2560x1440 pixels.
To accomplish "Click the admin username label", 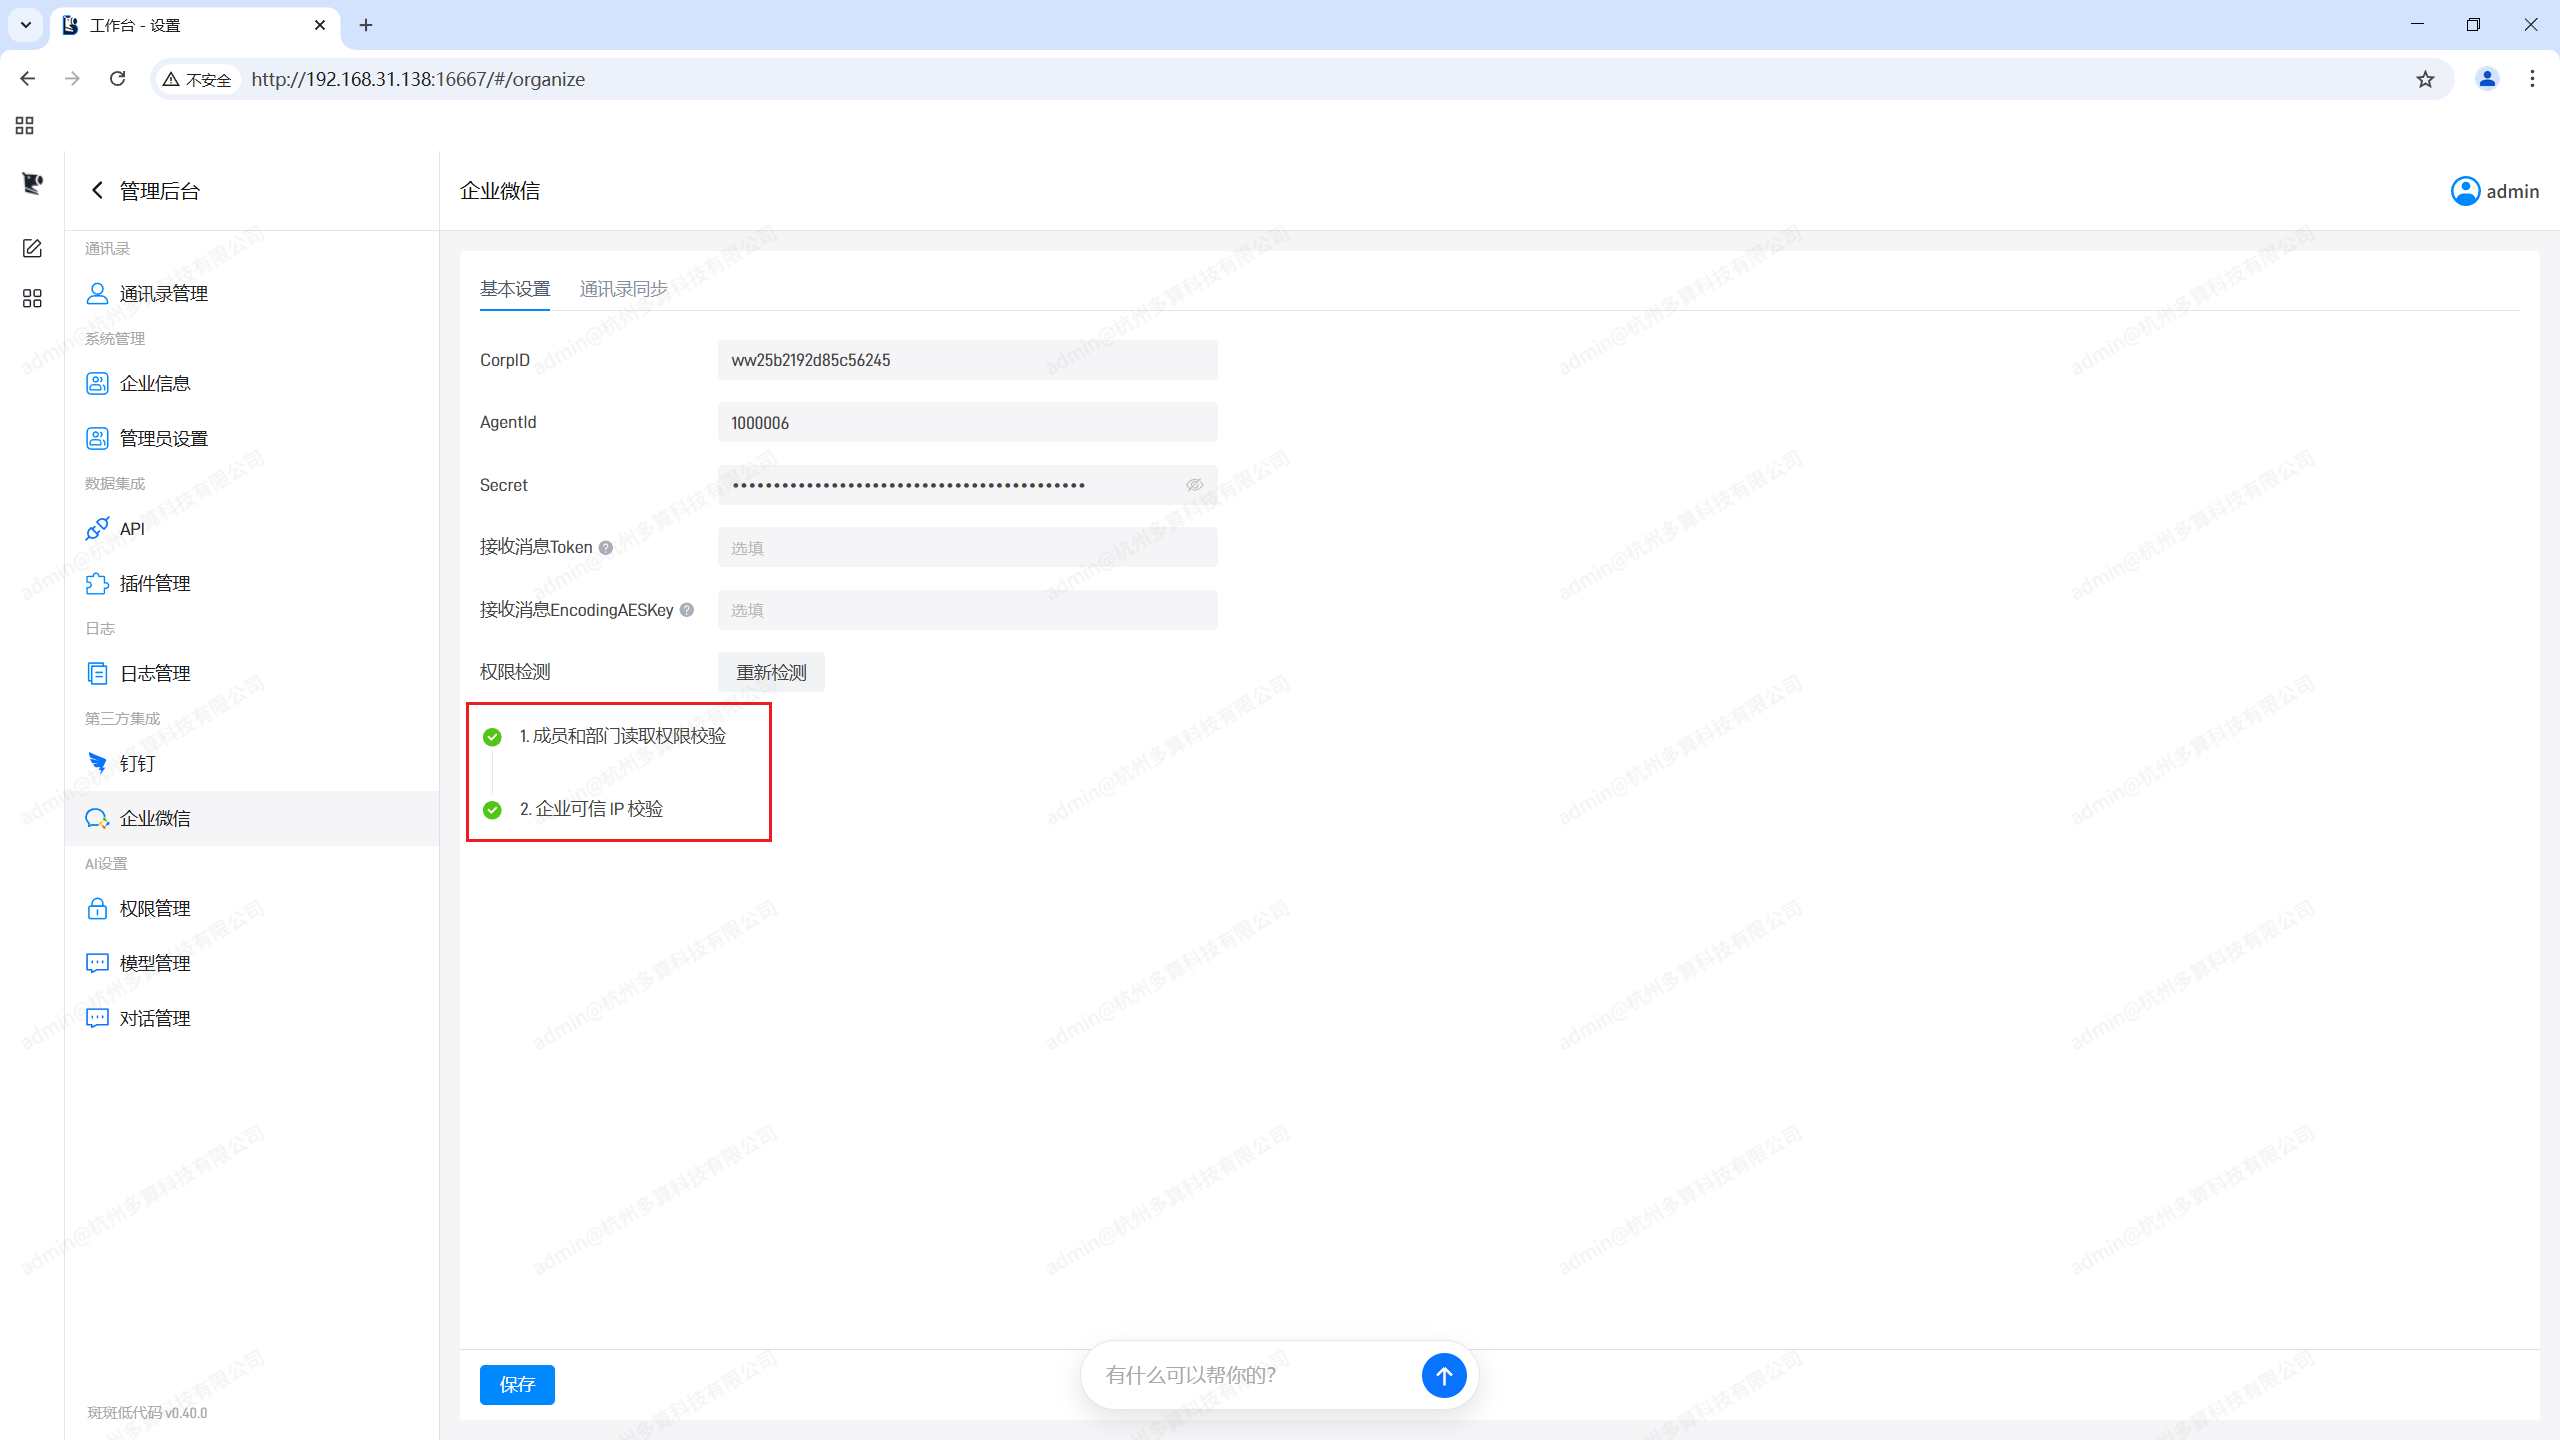I will pyautogui.click(x=2512, y=191).
